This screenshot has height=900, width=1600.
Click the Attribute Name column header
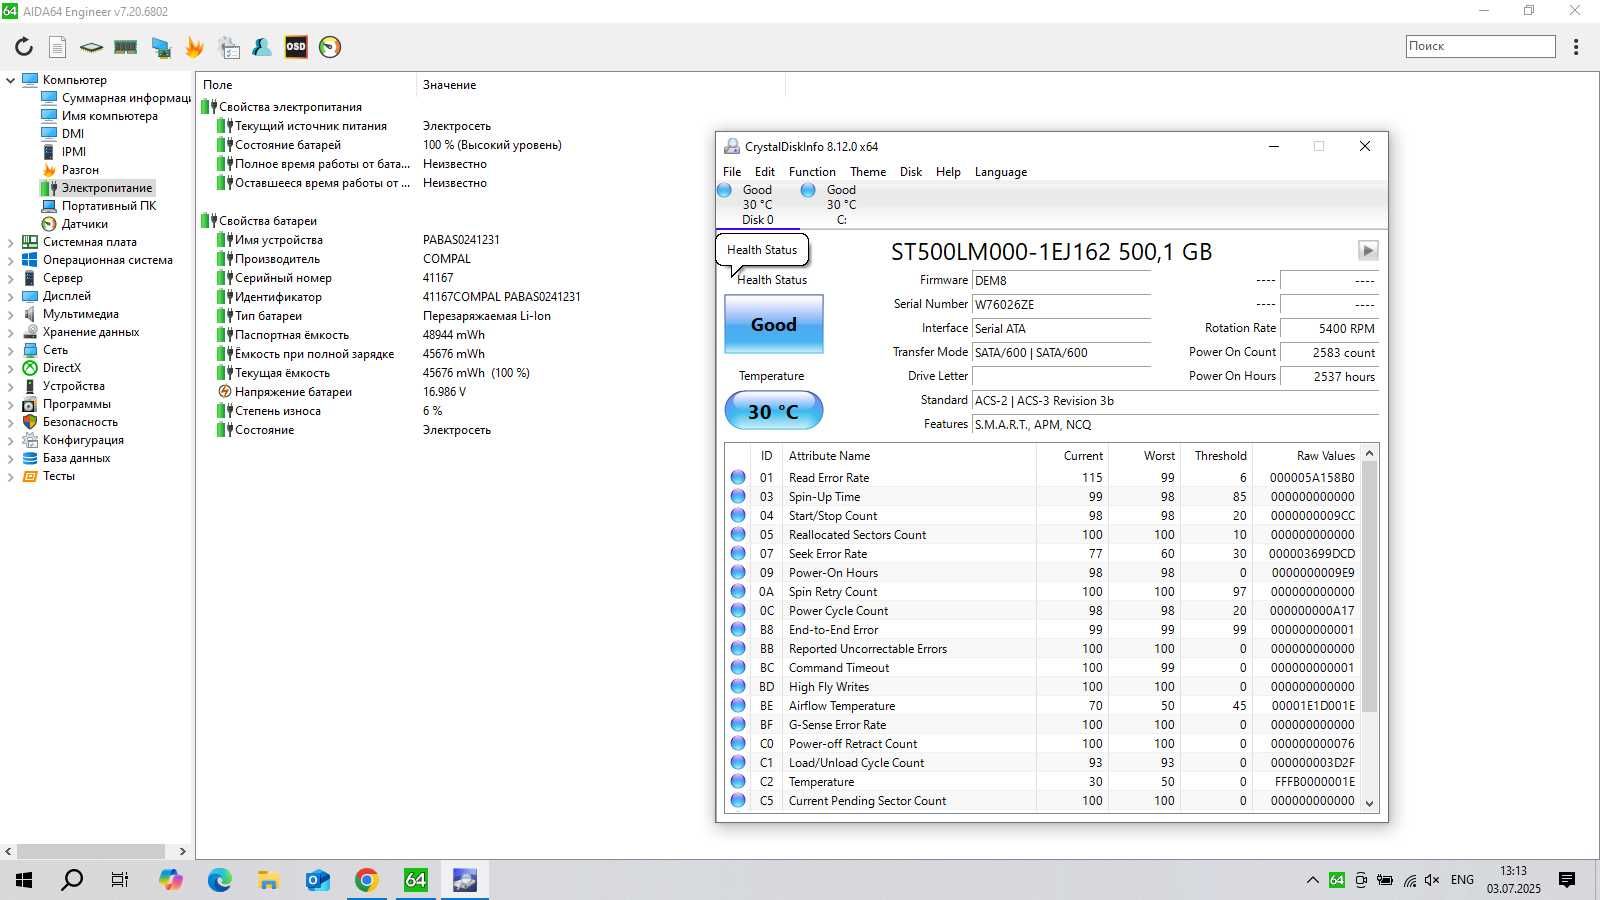point(908,456)
